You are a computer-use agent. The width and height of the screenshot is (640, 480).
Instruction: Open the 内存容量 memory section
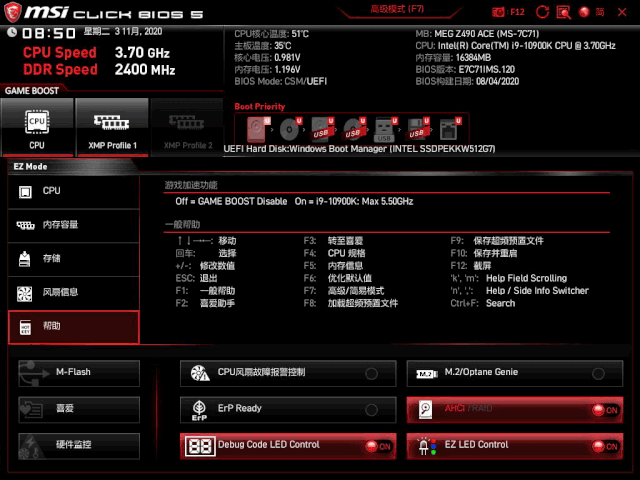point(73,225)
